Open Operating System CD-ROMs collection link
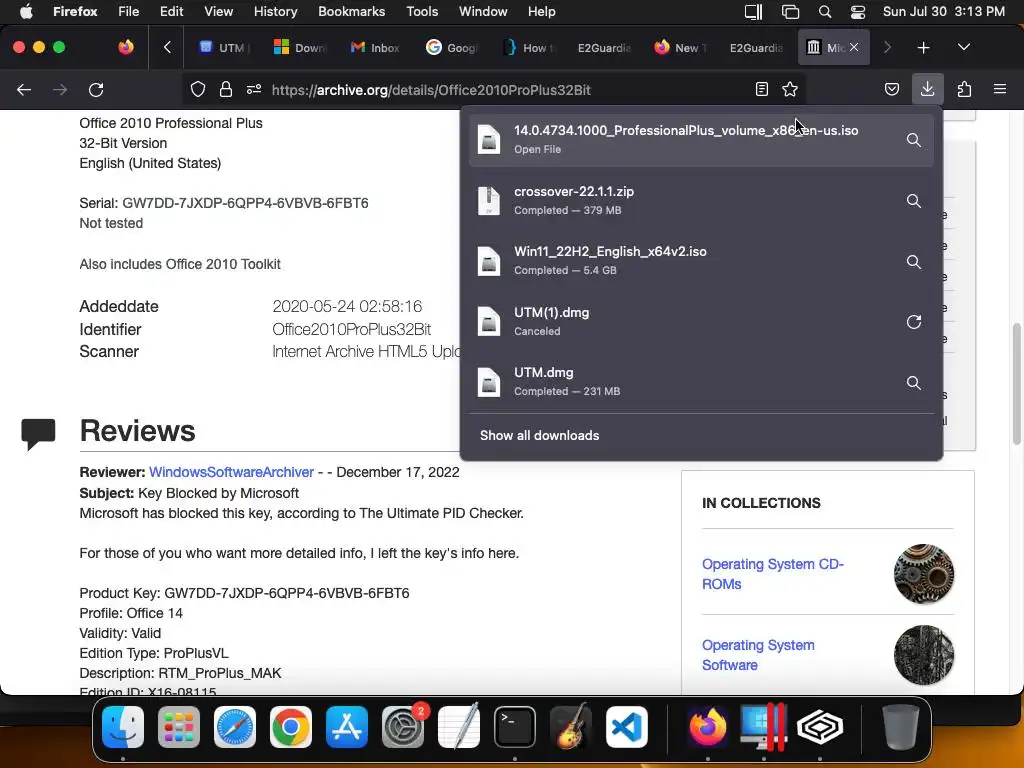 click(x=773, y=574)
